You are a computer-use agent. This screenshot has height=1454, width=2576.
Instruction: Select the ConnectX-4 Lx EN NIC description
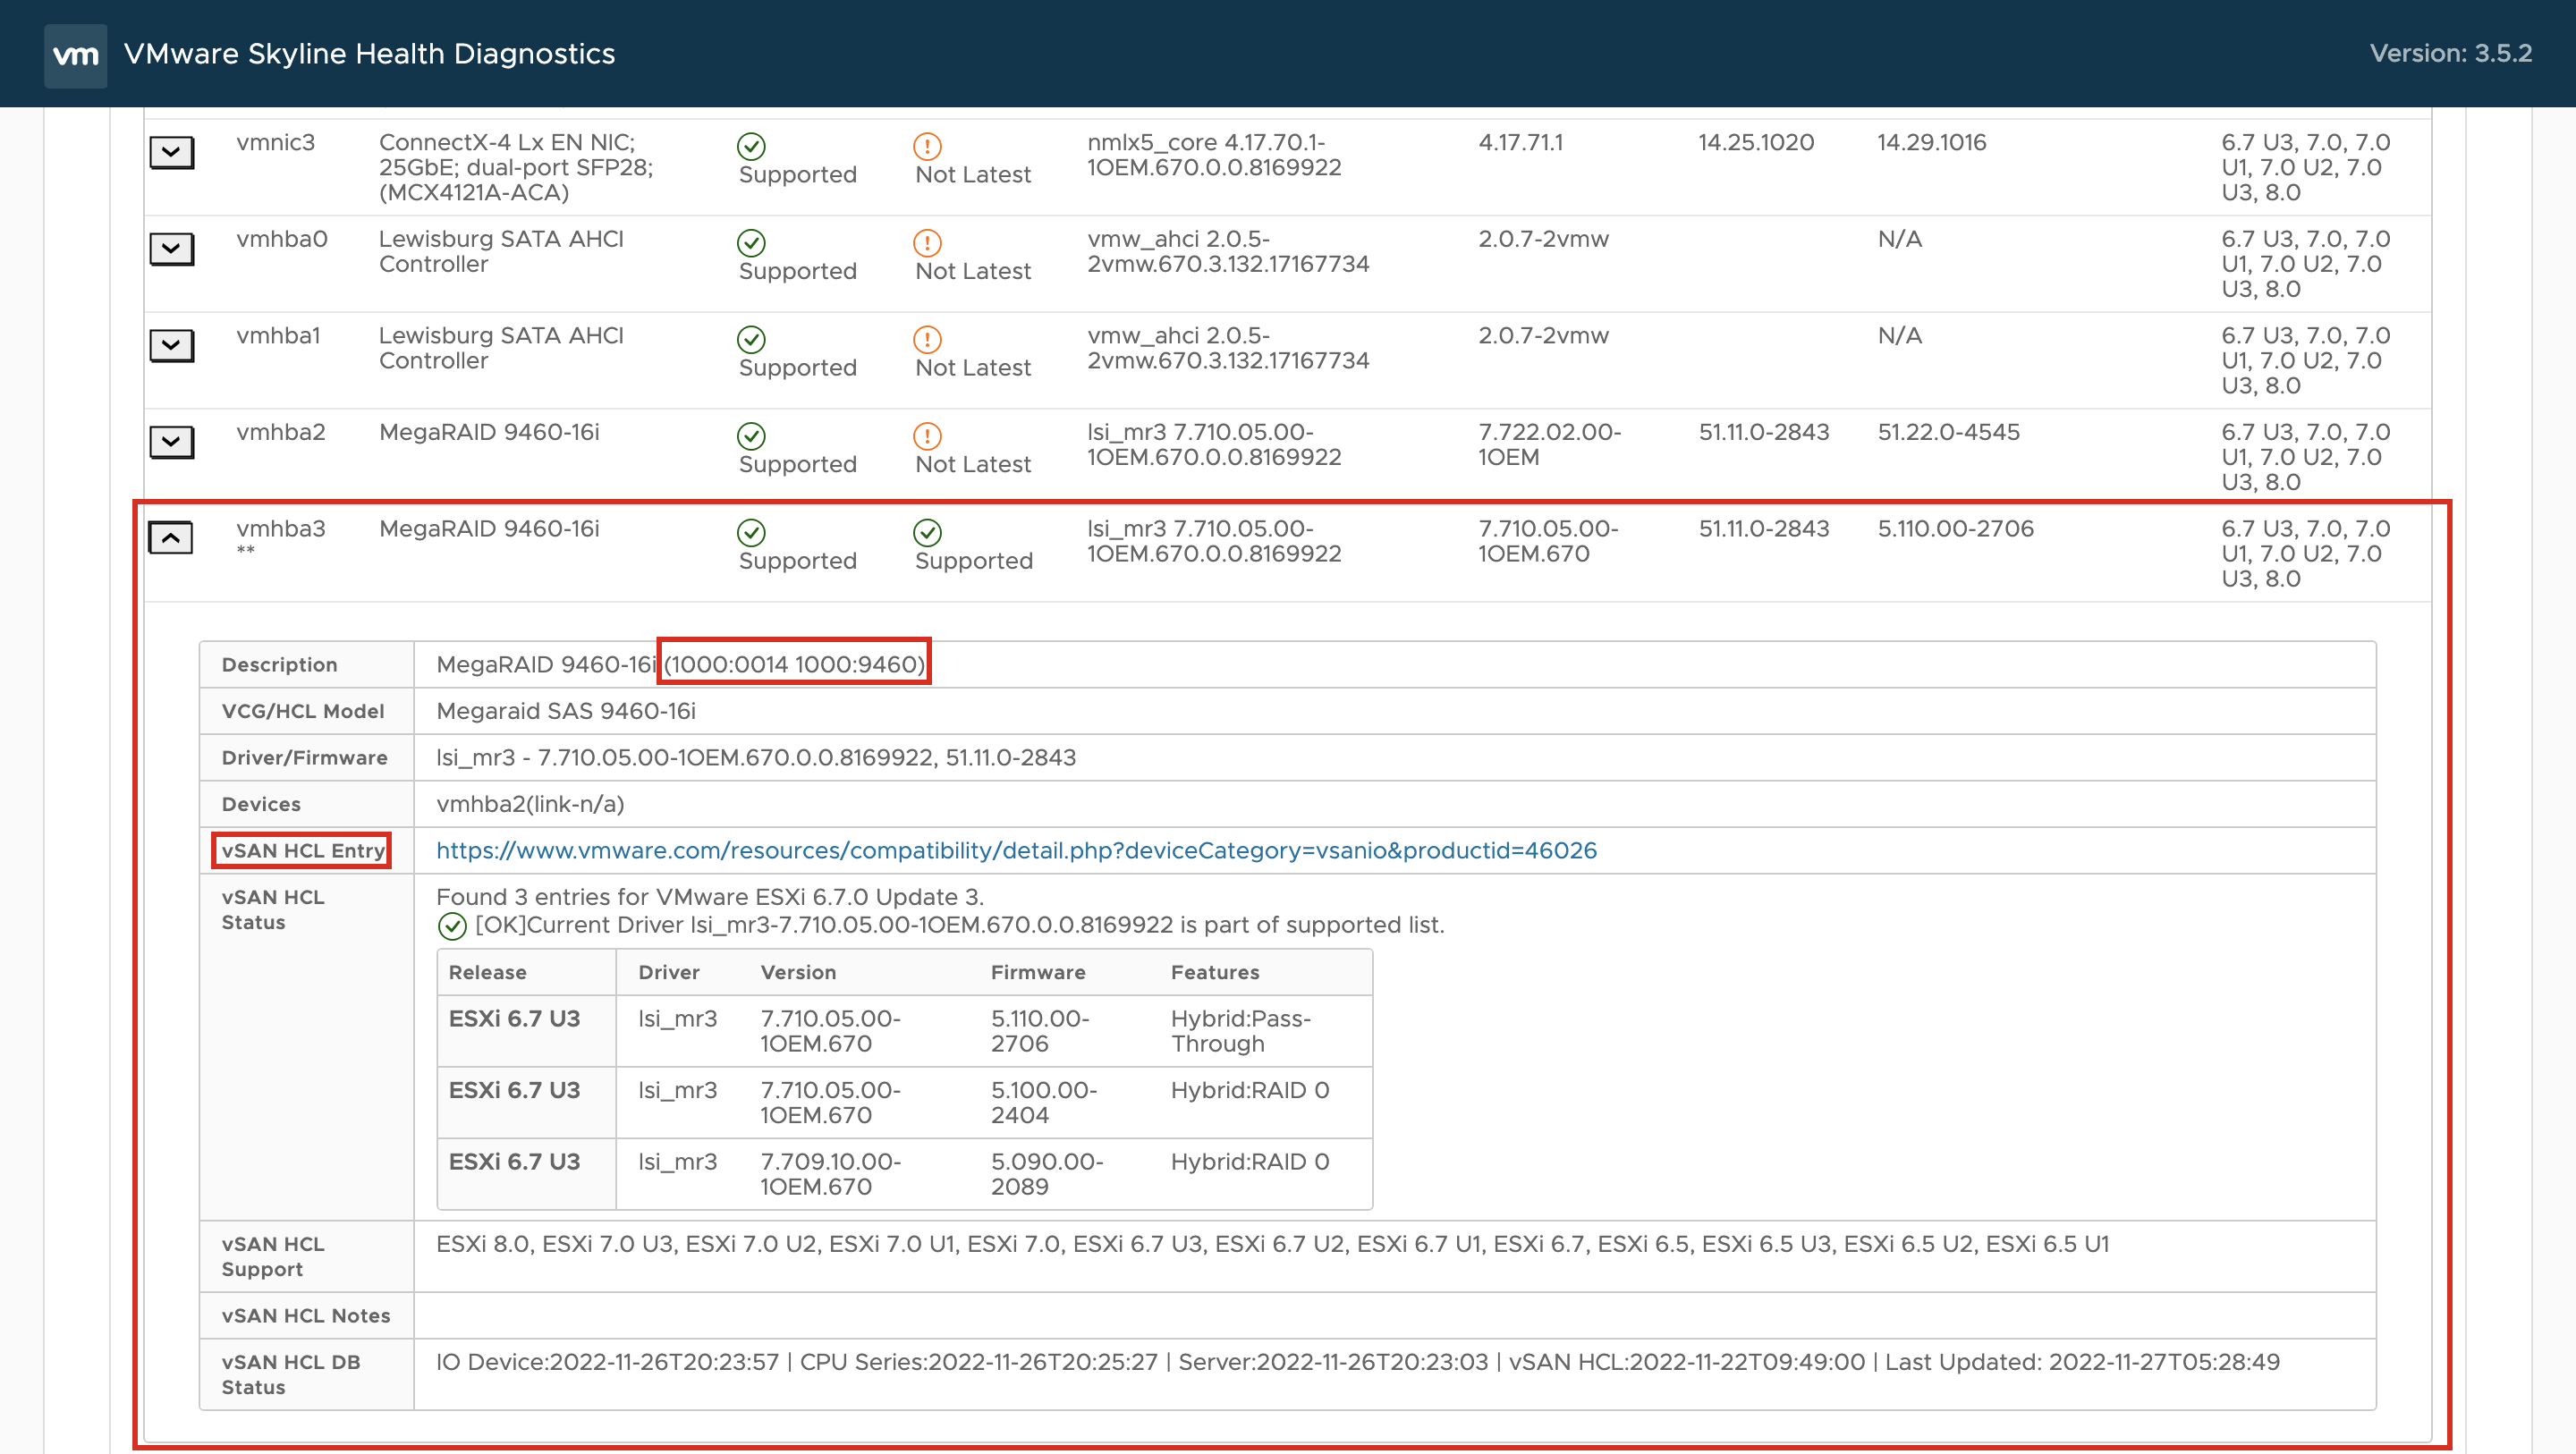coord(516,167)
